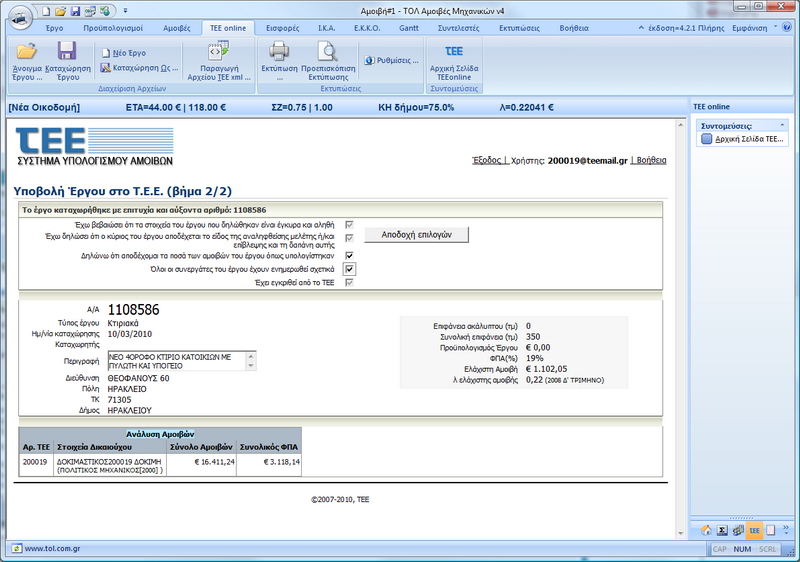
Task: Click the Εκτύπωση printer icon
Action: click(x=279, y=52)
